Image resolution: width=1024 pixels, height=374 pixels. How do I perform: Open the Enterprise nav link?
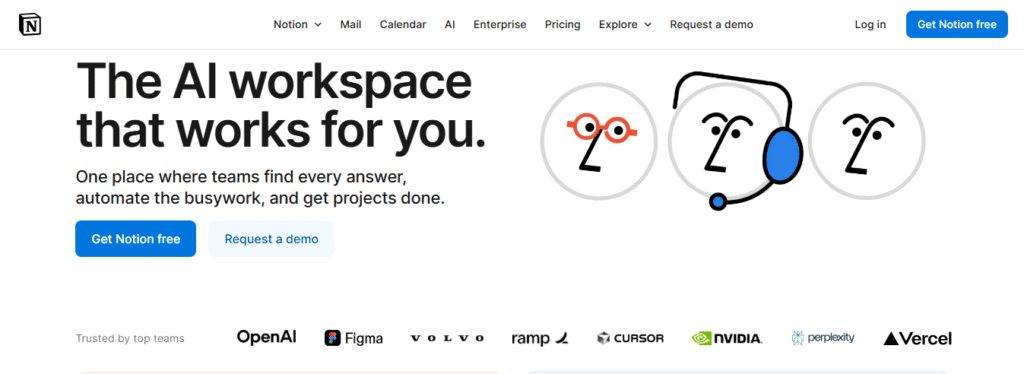tap(500, 24)
